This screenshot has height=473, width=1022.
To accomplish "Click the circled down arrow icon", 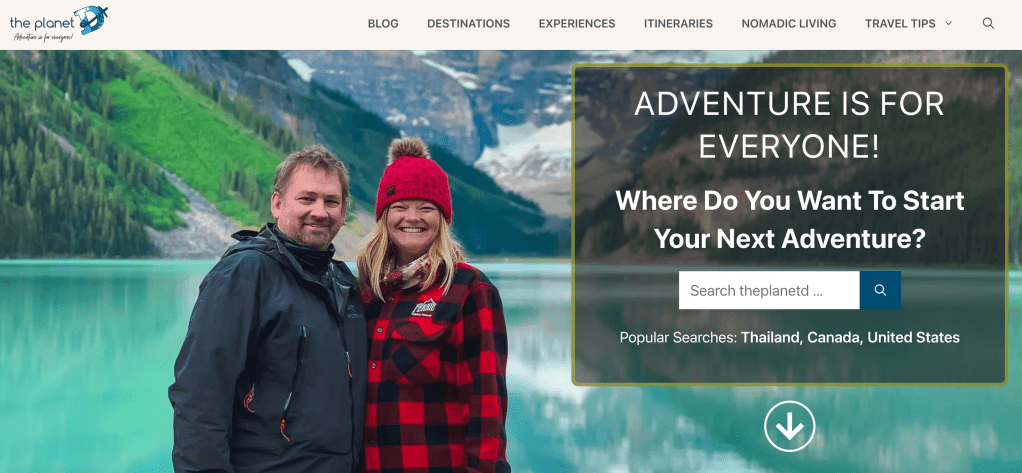I will [789, 426].
